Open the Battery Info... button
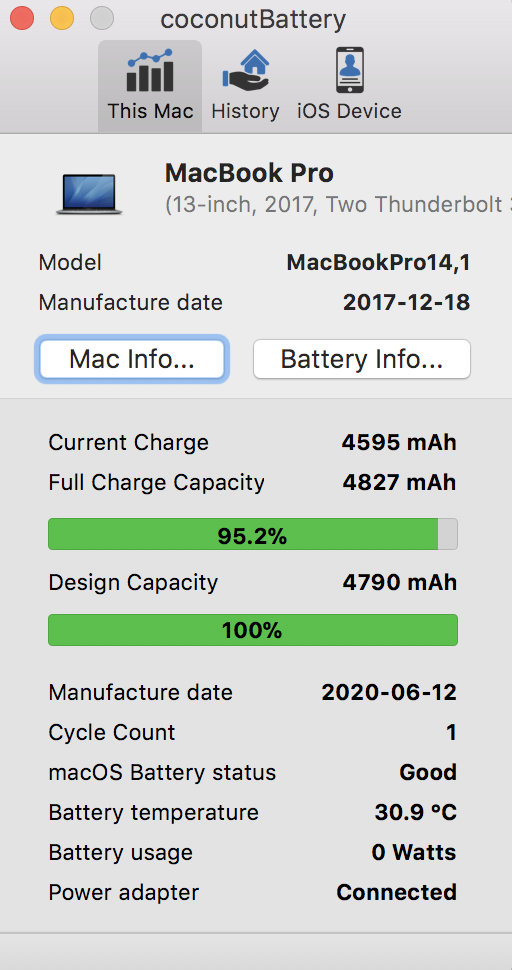 click(x=362, y=359)
